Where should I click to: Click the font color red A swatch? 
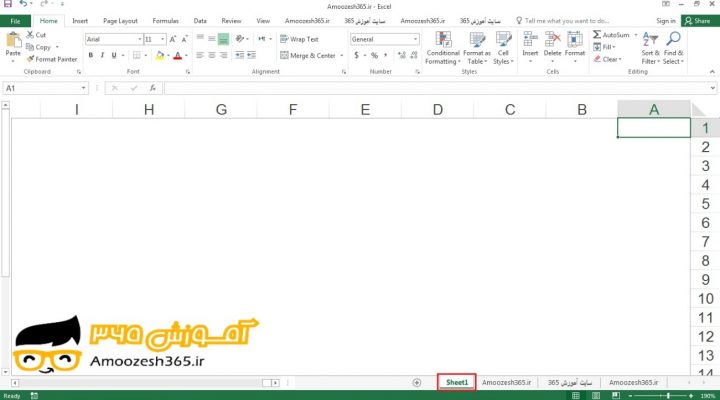(178, 56)
